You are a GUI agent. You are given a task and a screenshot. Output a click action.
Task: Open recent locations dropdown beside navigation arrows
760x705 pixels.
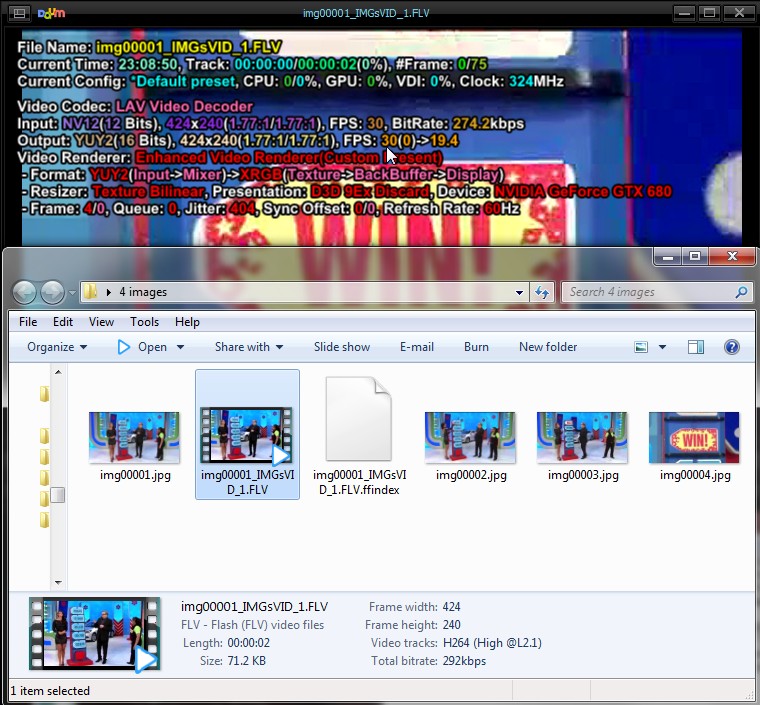pos(72,293)
